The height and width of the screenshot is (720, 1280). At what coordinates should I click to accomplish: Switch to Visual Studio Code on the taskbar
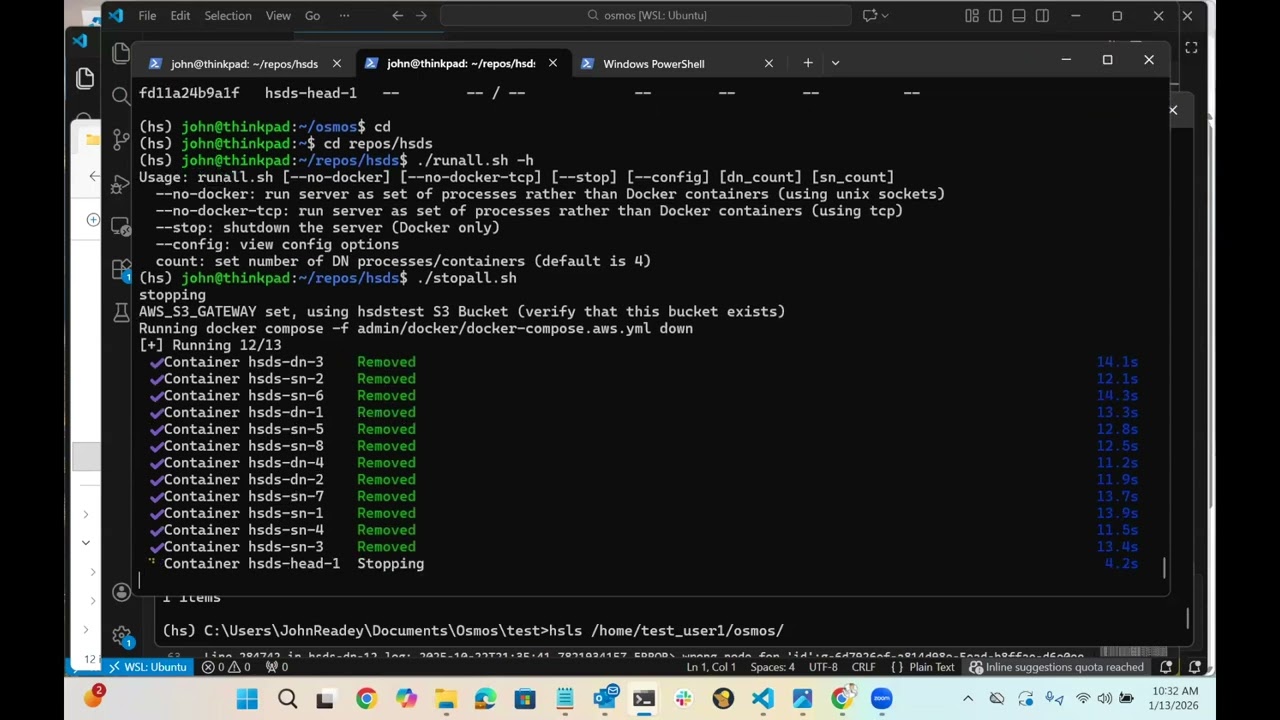click(x=762, y=699)
